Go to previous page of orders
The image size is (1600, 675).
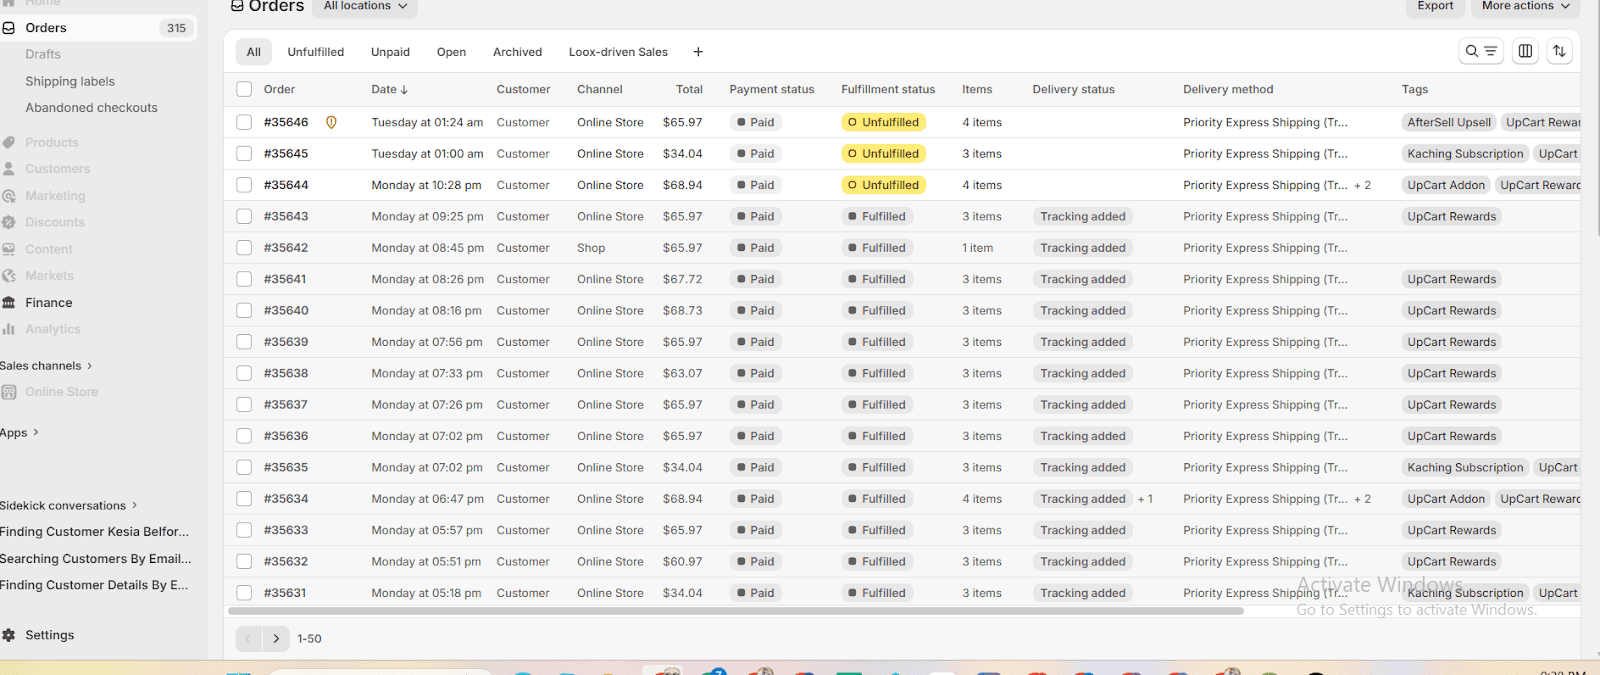(249, 638)
